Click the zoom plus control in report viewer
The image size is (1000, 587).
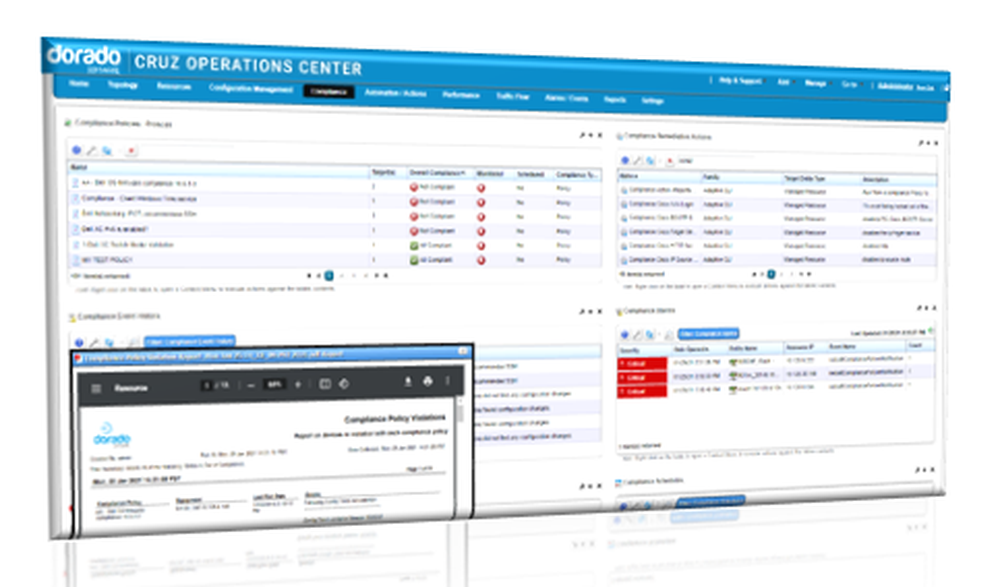297,385
